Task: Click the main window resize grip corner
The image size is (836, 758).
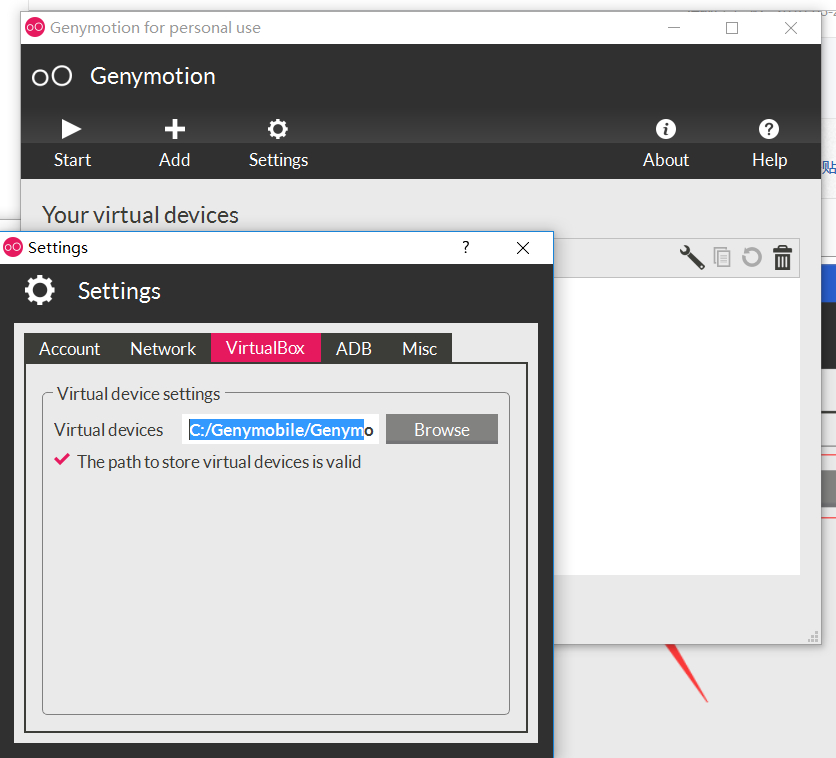Action: click(813, 636)
